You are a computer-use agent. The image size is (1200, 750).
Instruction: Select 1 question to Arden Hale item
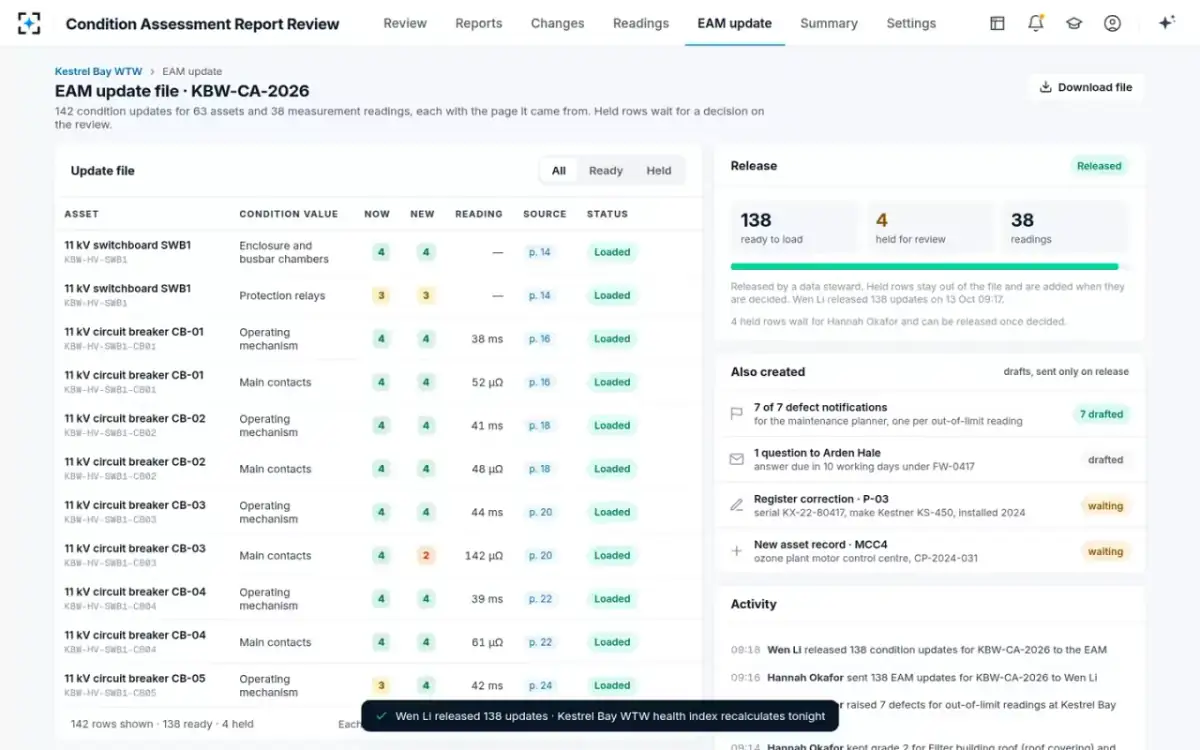coord(930,460)
